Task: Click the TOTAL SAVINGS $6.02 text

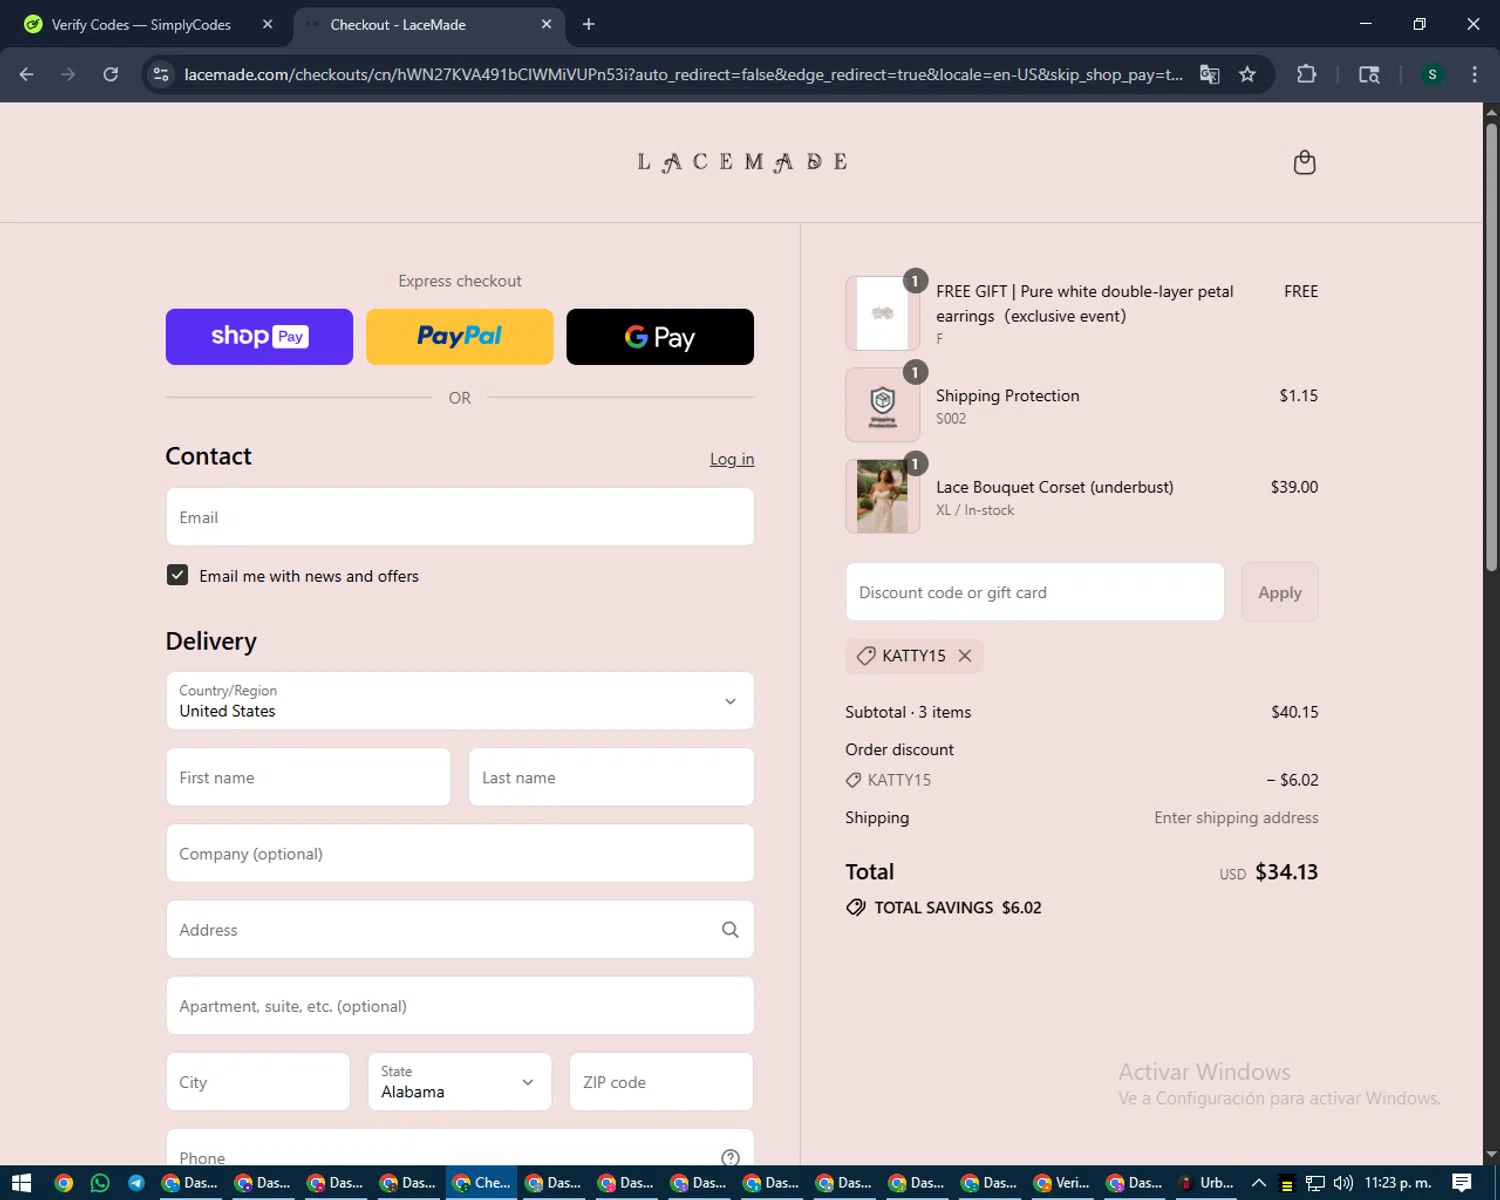Action: 957,908
